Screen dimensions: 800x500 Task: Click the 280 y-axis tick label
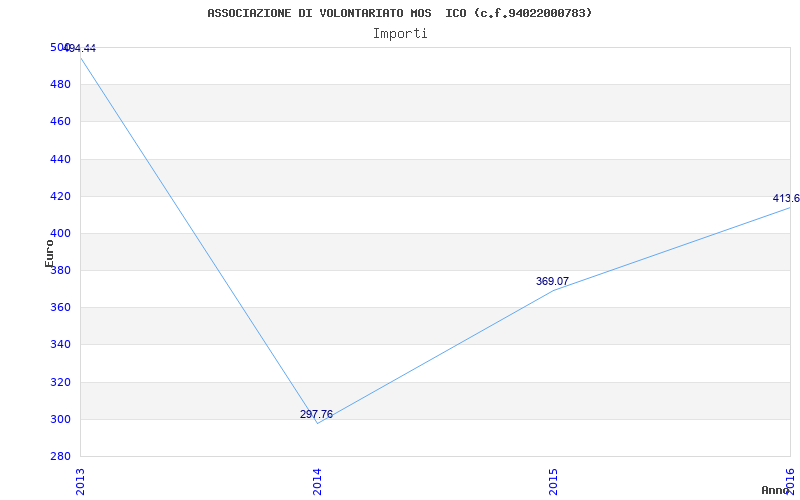(x=60, y=456)
